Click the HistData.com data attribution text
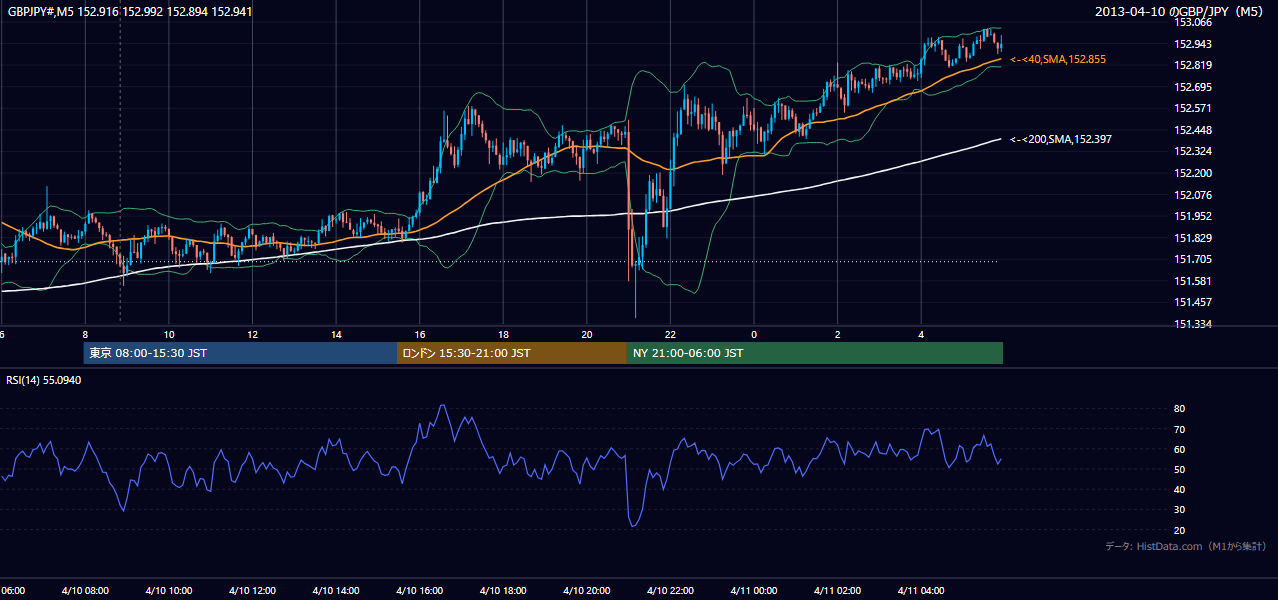Screen dimensions: 1278x600 1186,546
